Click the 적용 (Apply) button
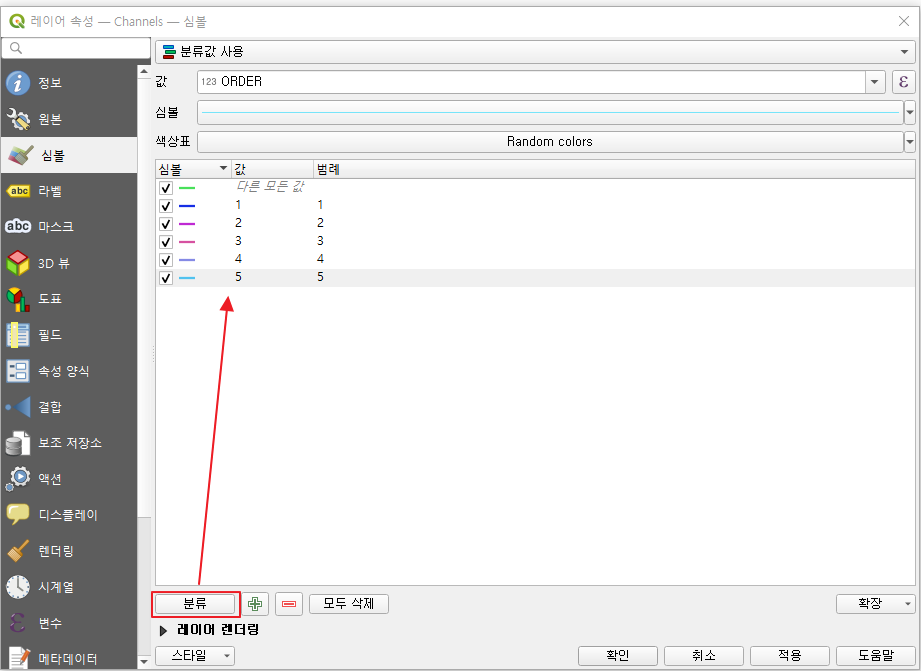This screenshot has width=921, height=671. 789,655
